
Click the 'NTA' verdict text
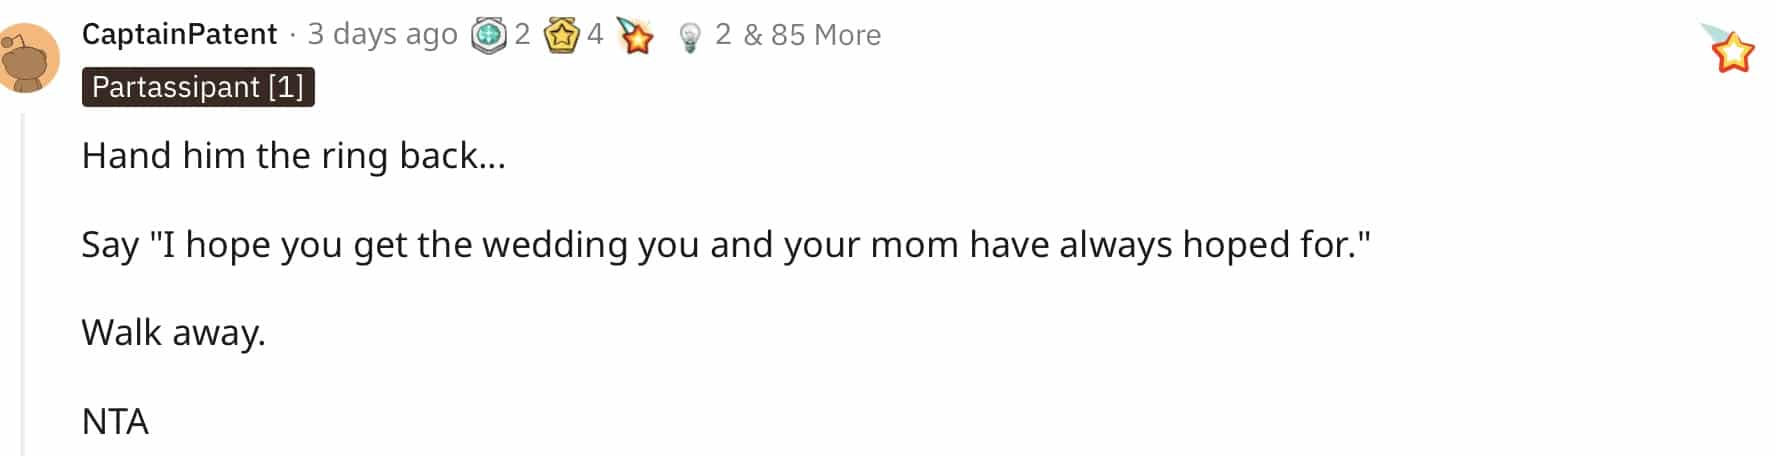(x=115, y=422)
